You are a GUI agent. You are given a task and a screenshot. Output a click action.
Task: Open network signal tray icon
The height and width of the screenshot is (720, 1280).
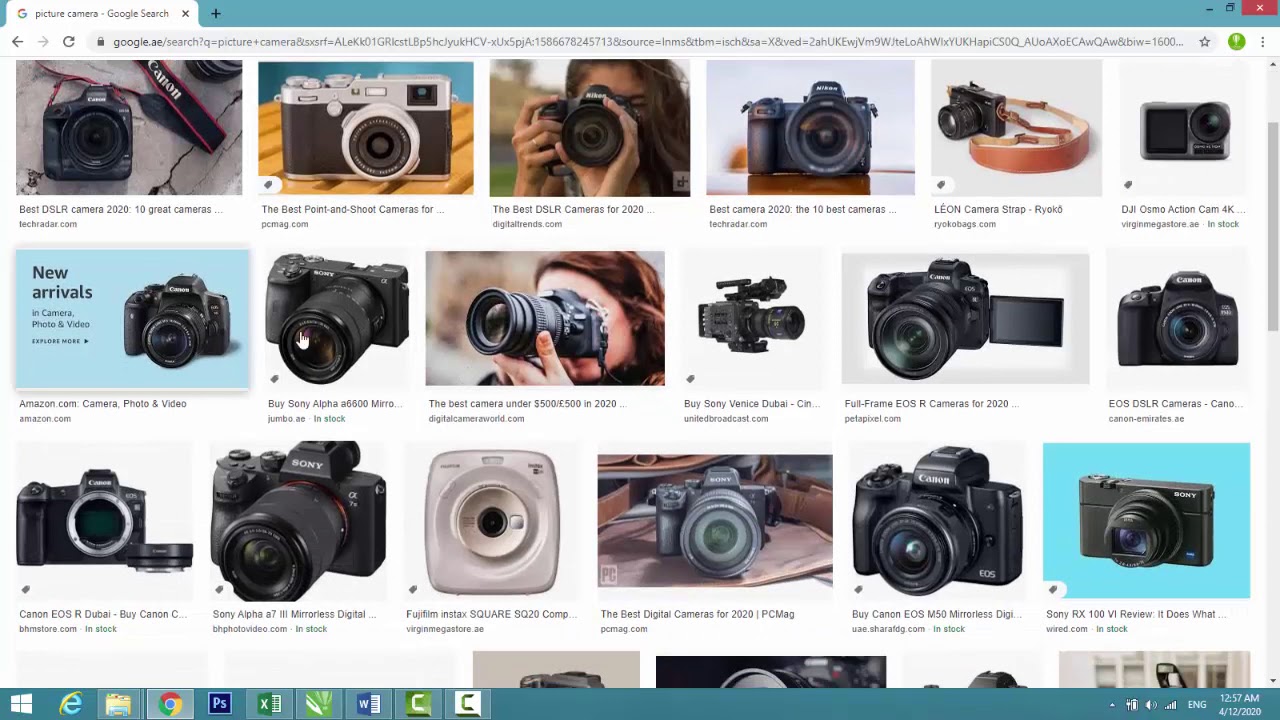click(1170, 705)
